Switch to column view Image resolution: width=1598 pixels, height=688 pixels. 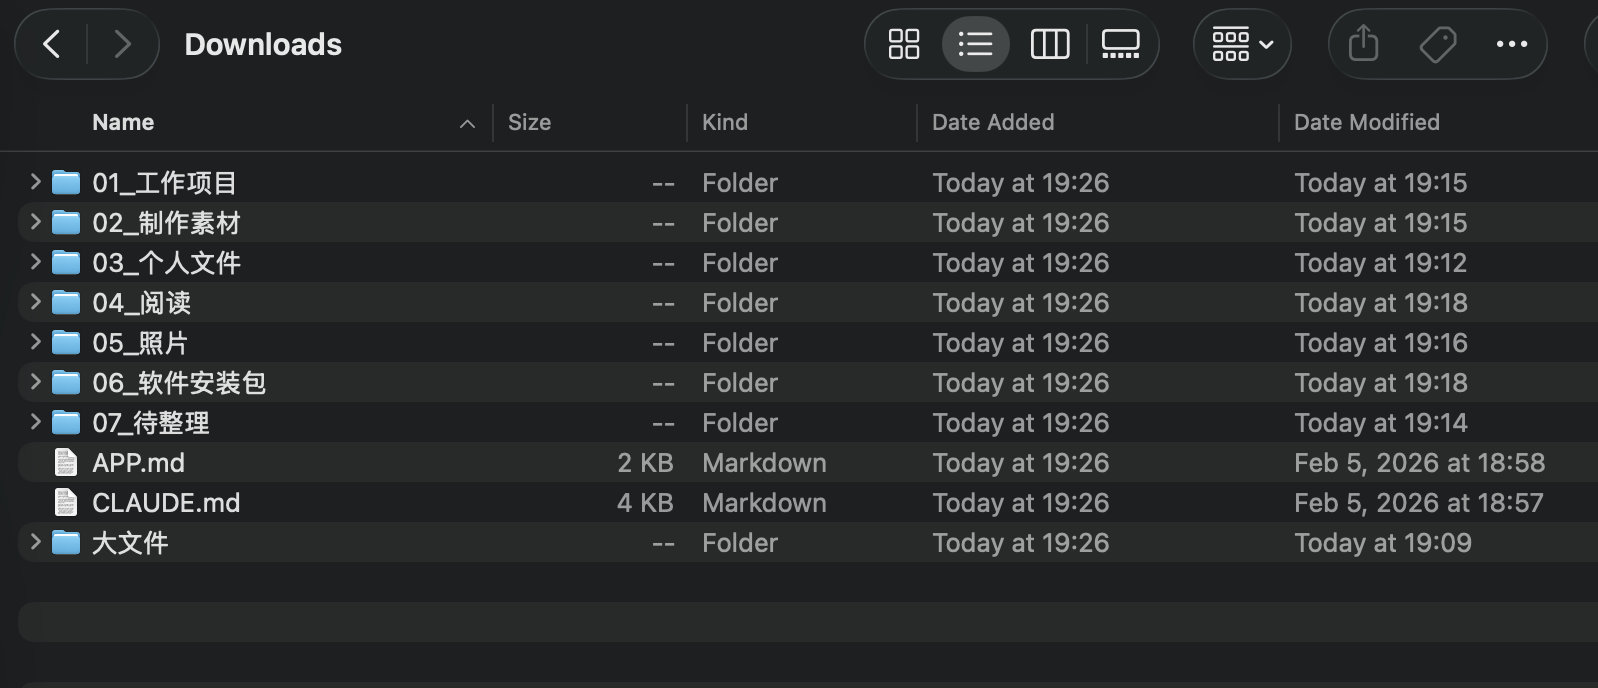[1049, 44]
